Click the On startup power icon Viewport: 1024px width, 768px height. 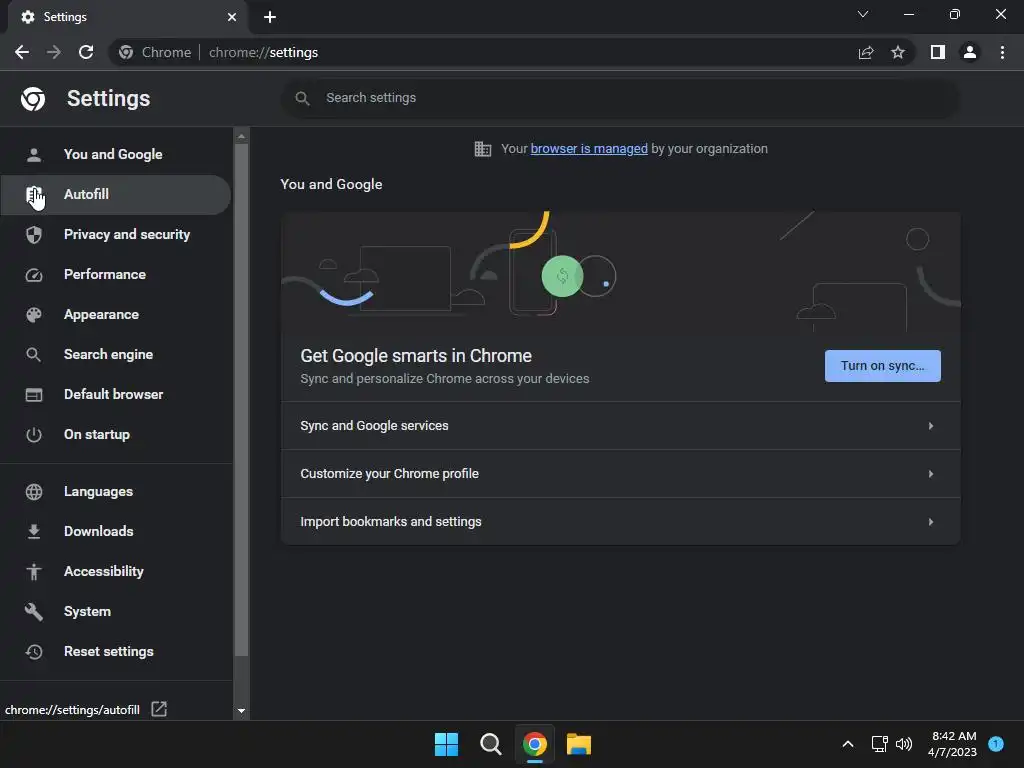tap(34, 435)
